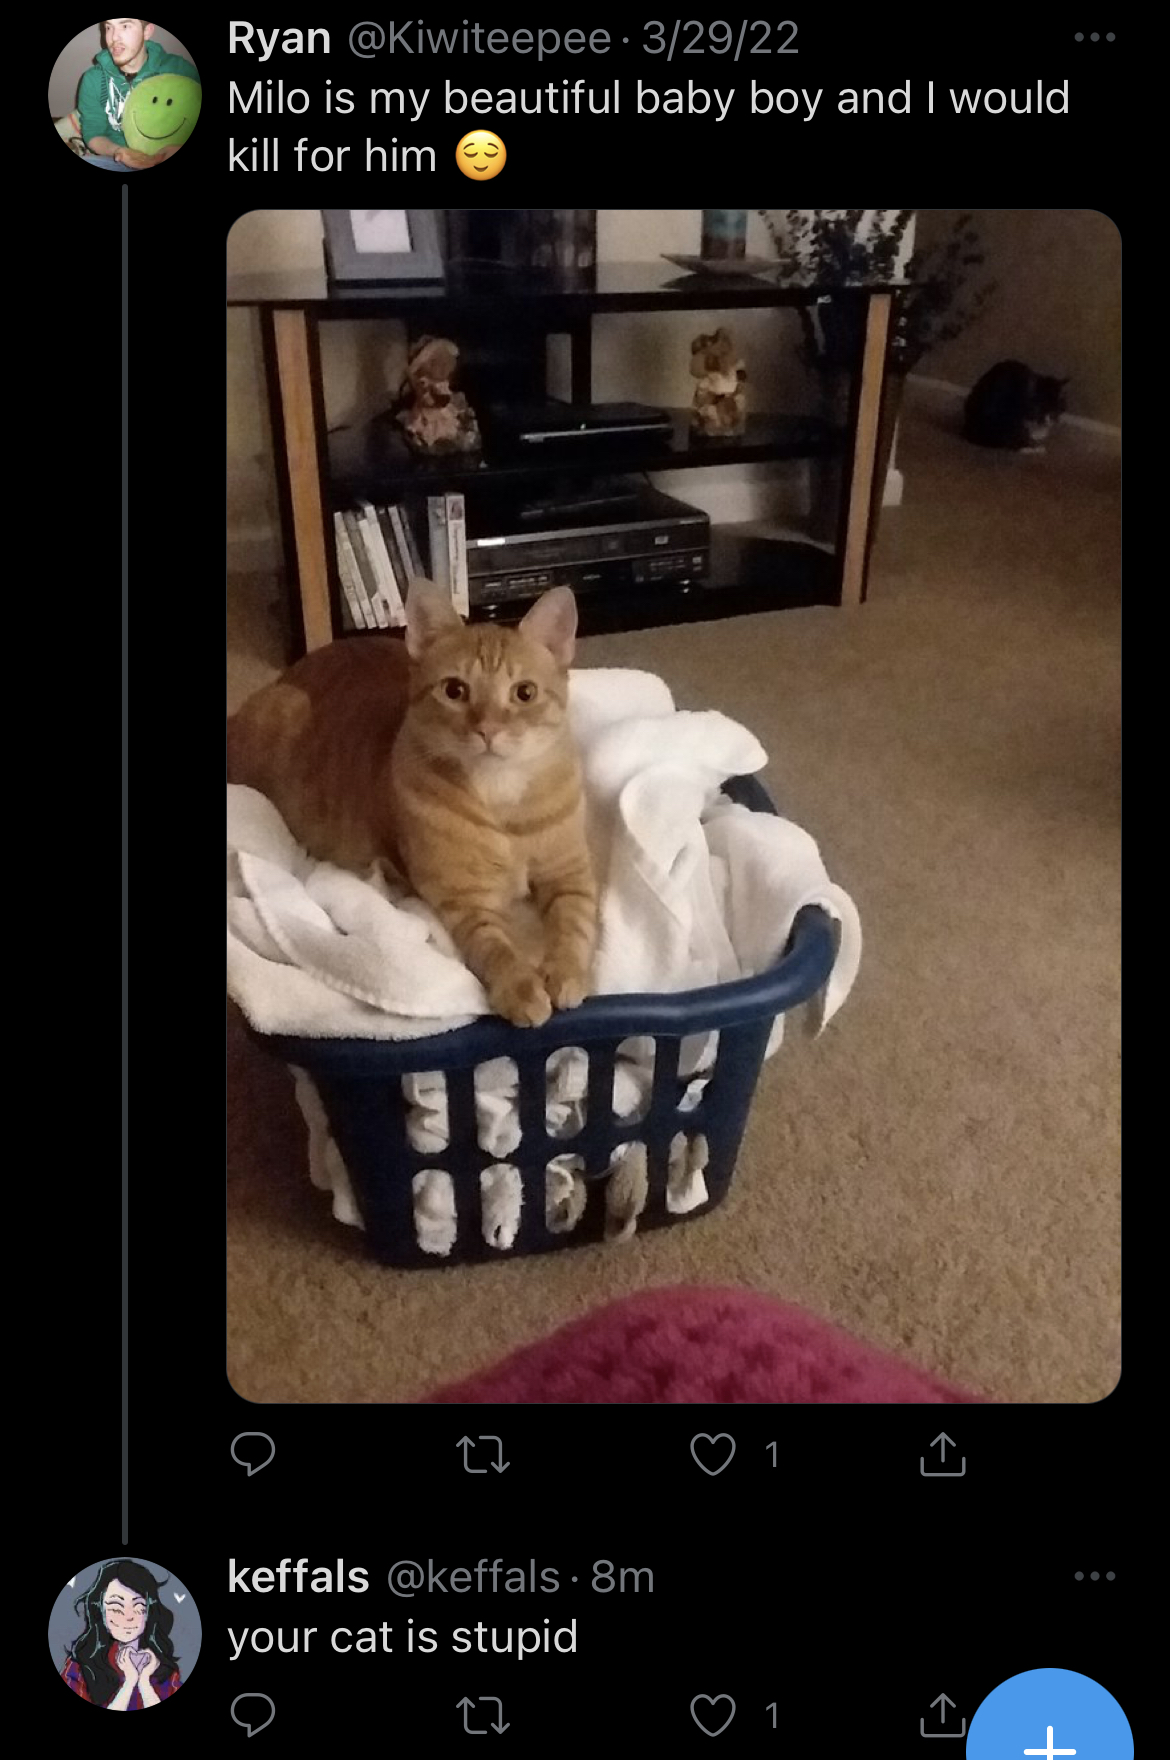Open more options on Ryan's tweet
Image resolution: width=1170 pixels, height=1760 pixels.
tap(1095, 37)
